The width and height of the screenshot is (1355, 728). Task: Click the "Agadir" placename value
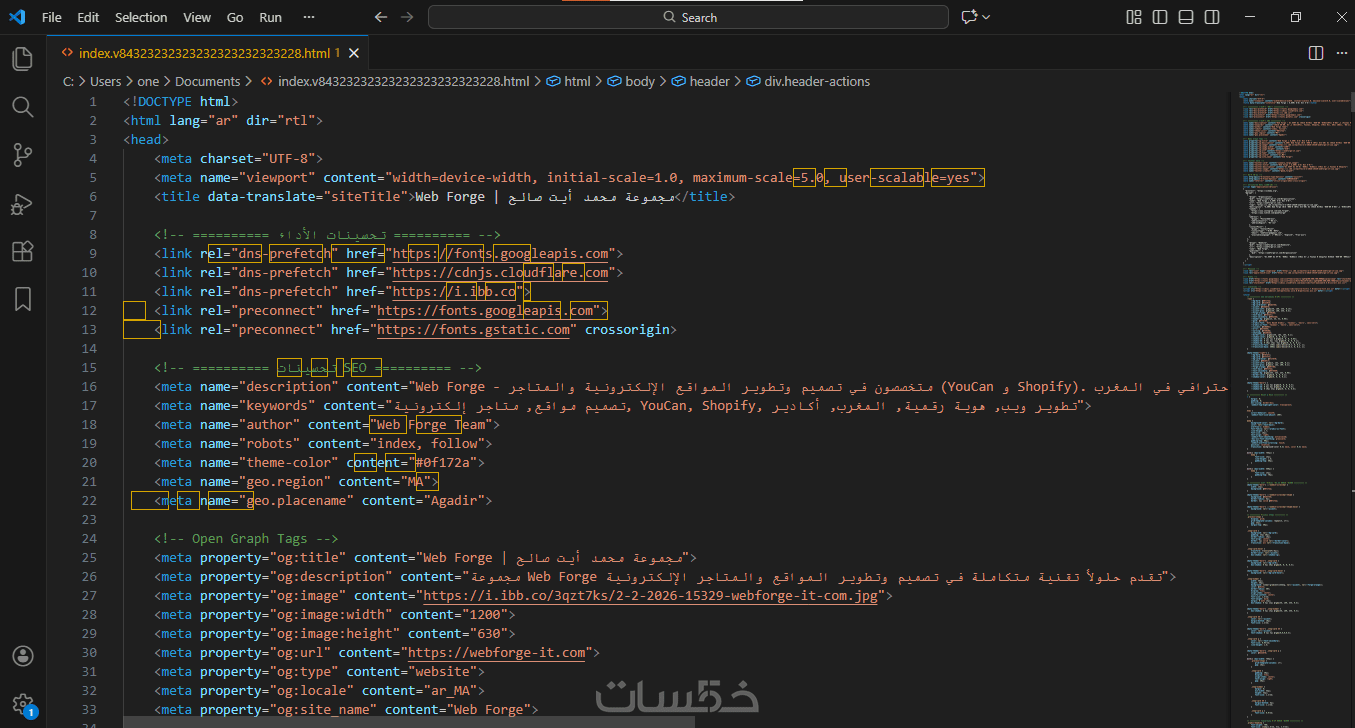(x=454, y=501)
